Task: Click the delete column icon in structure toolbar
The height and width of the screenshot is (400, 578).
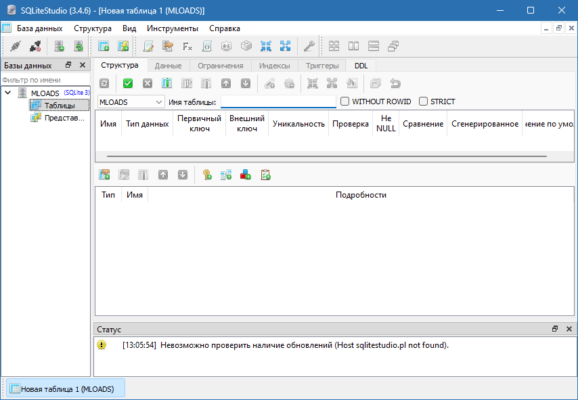Action: click(x=206, y=84)
